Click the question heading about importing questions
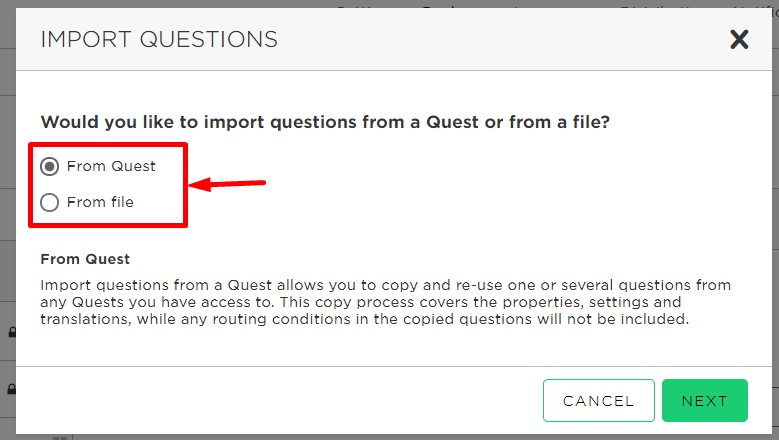The height and width of the screenshot is (440, 779). 325,122
